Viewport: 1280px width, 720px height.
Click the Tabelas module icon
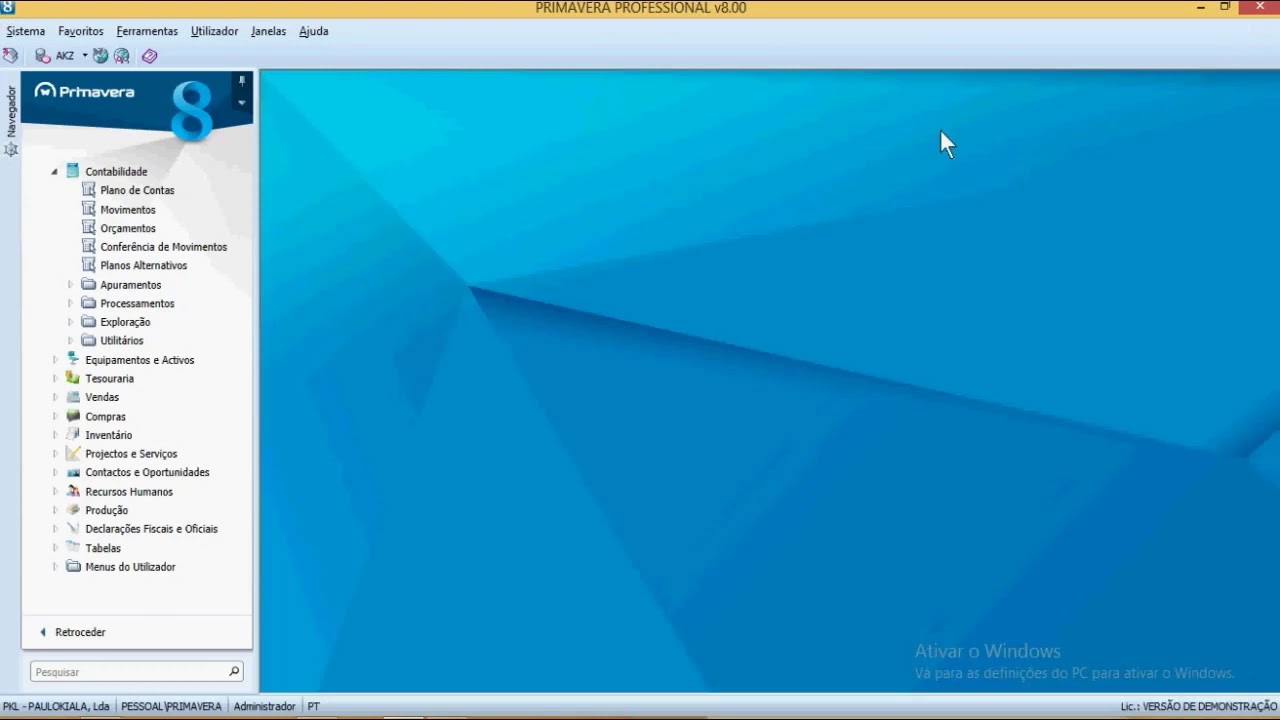(x=72, y=548)
